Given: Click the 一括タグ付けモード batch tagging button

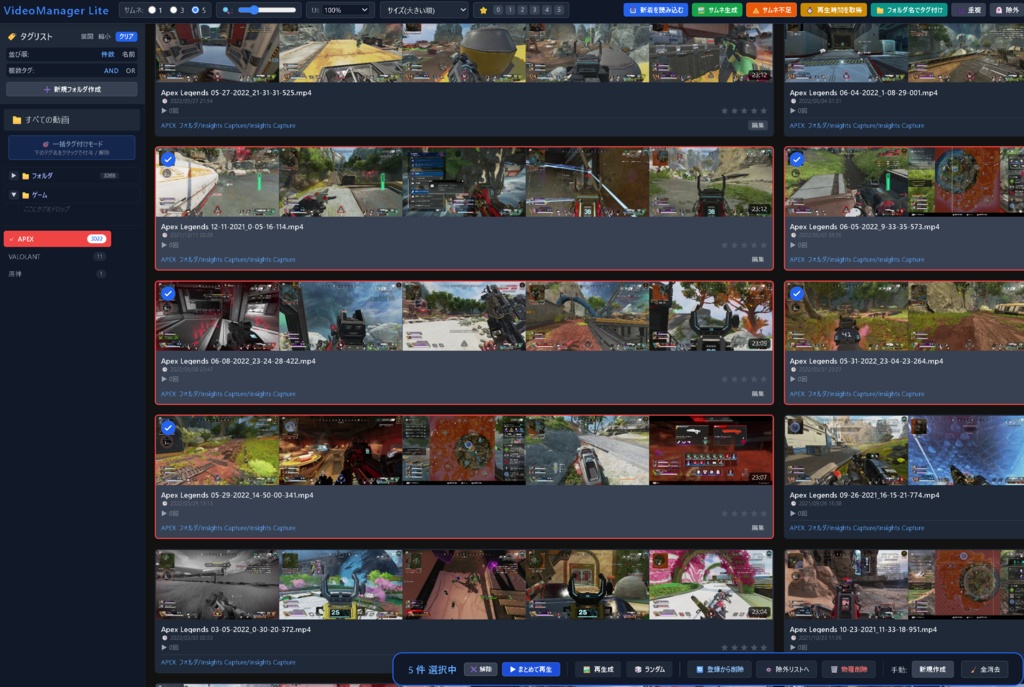Looking at the screenshot, I should (72, 148).
